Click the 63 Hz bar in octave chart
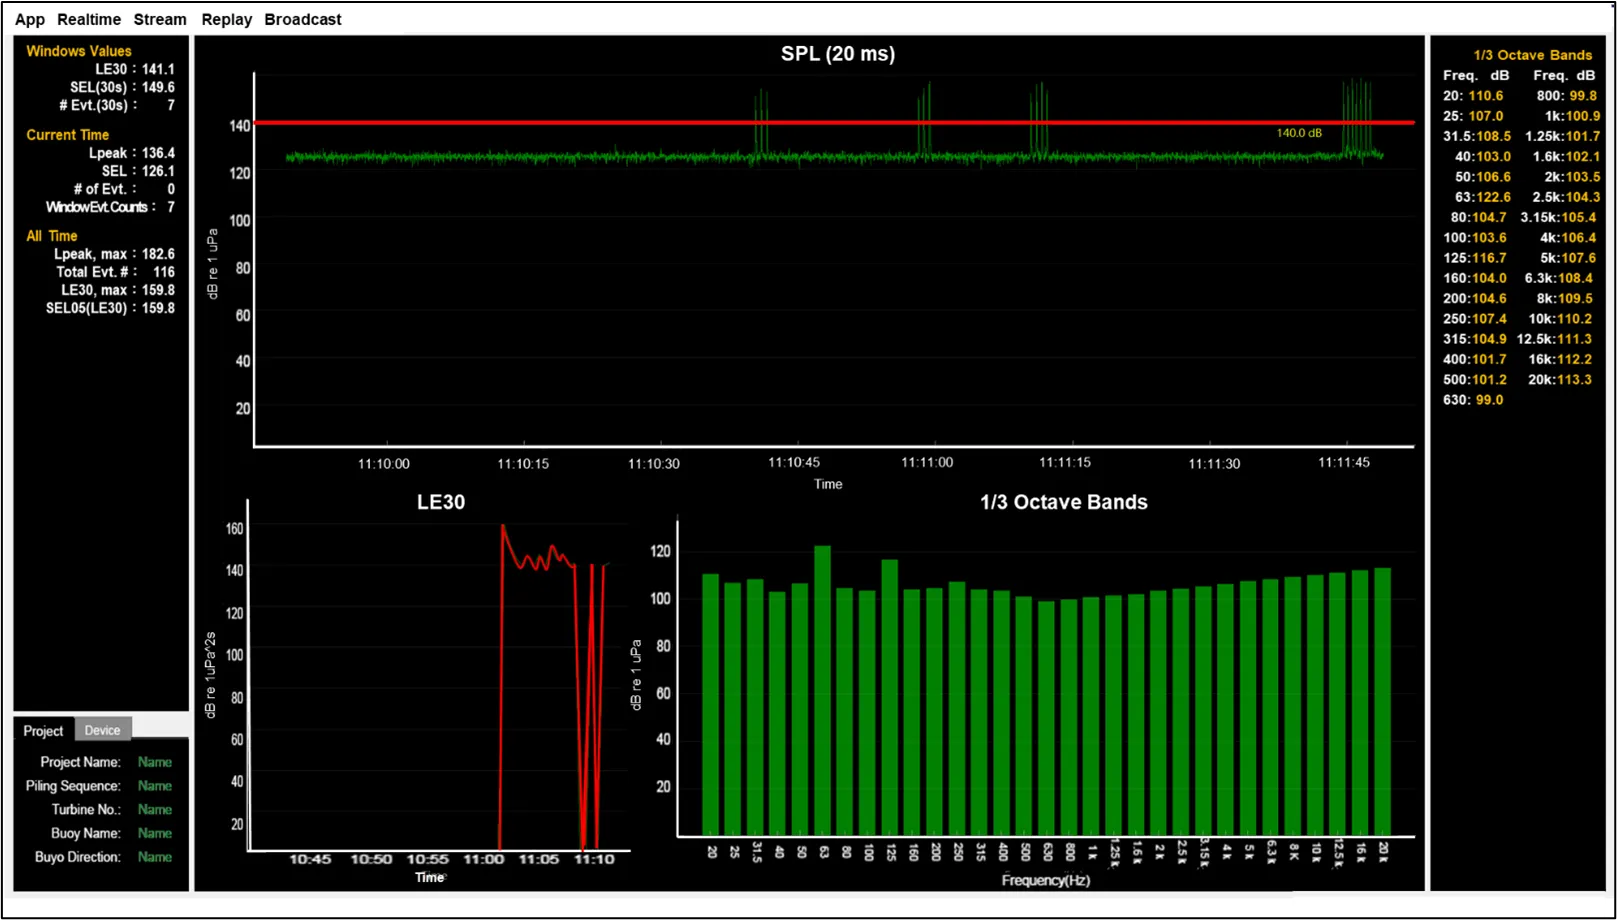 point(822,690)
